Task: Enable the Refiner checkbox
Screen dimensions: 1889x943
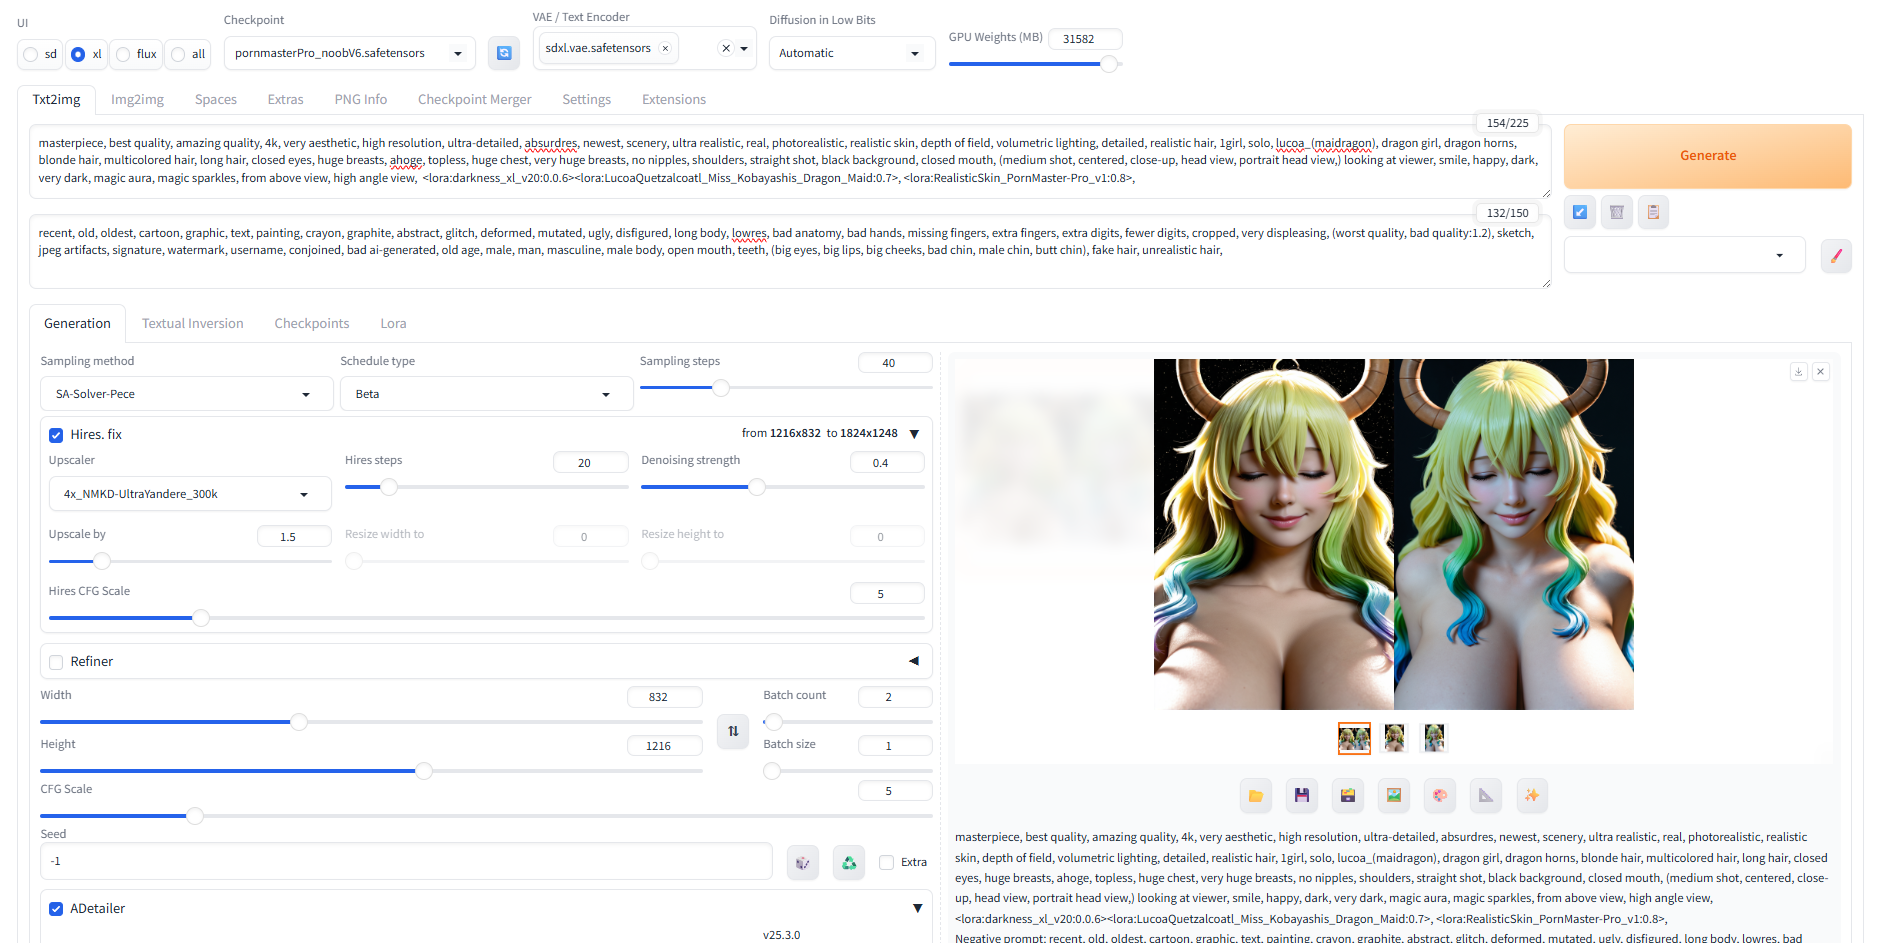Action: pyautogui.click(x=56, y=662)
